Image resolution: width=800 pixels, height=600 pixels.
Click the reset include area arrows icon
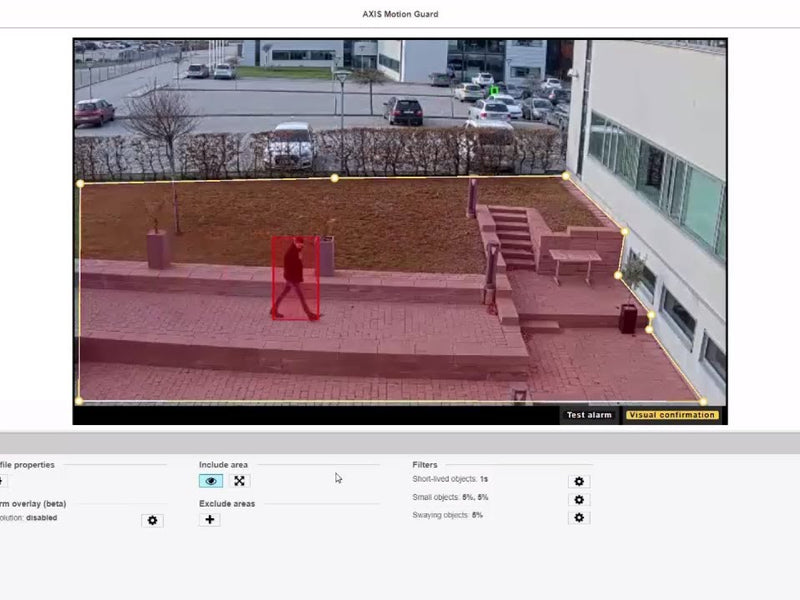pyautogui.click(x=240, y=481)
